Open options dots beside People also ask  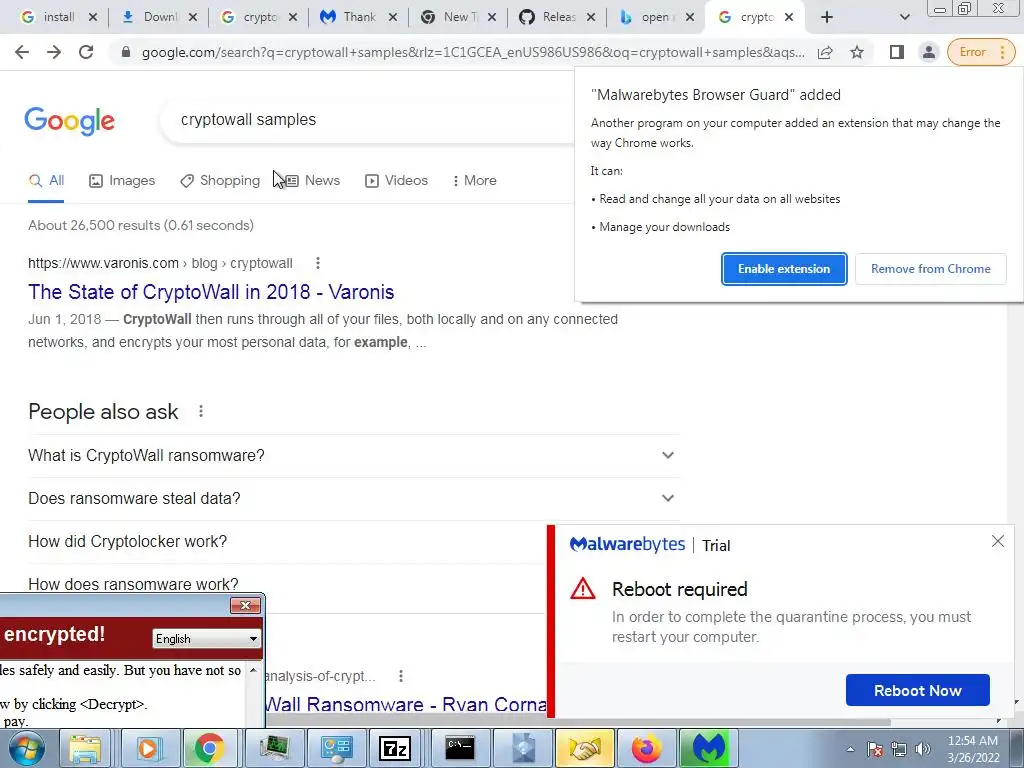[x=201, y=411]
